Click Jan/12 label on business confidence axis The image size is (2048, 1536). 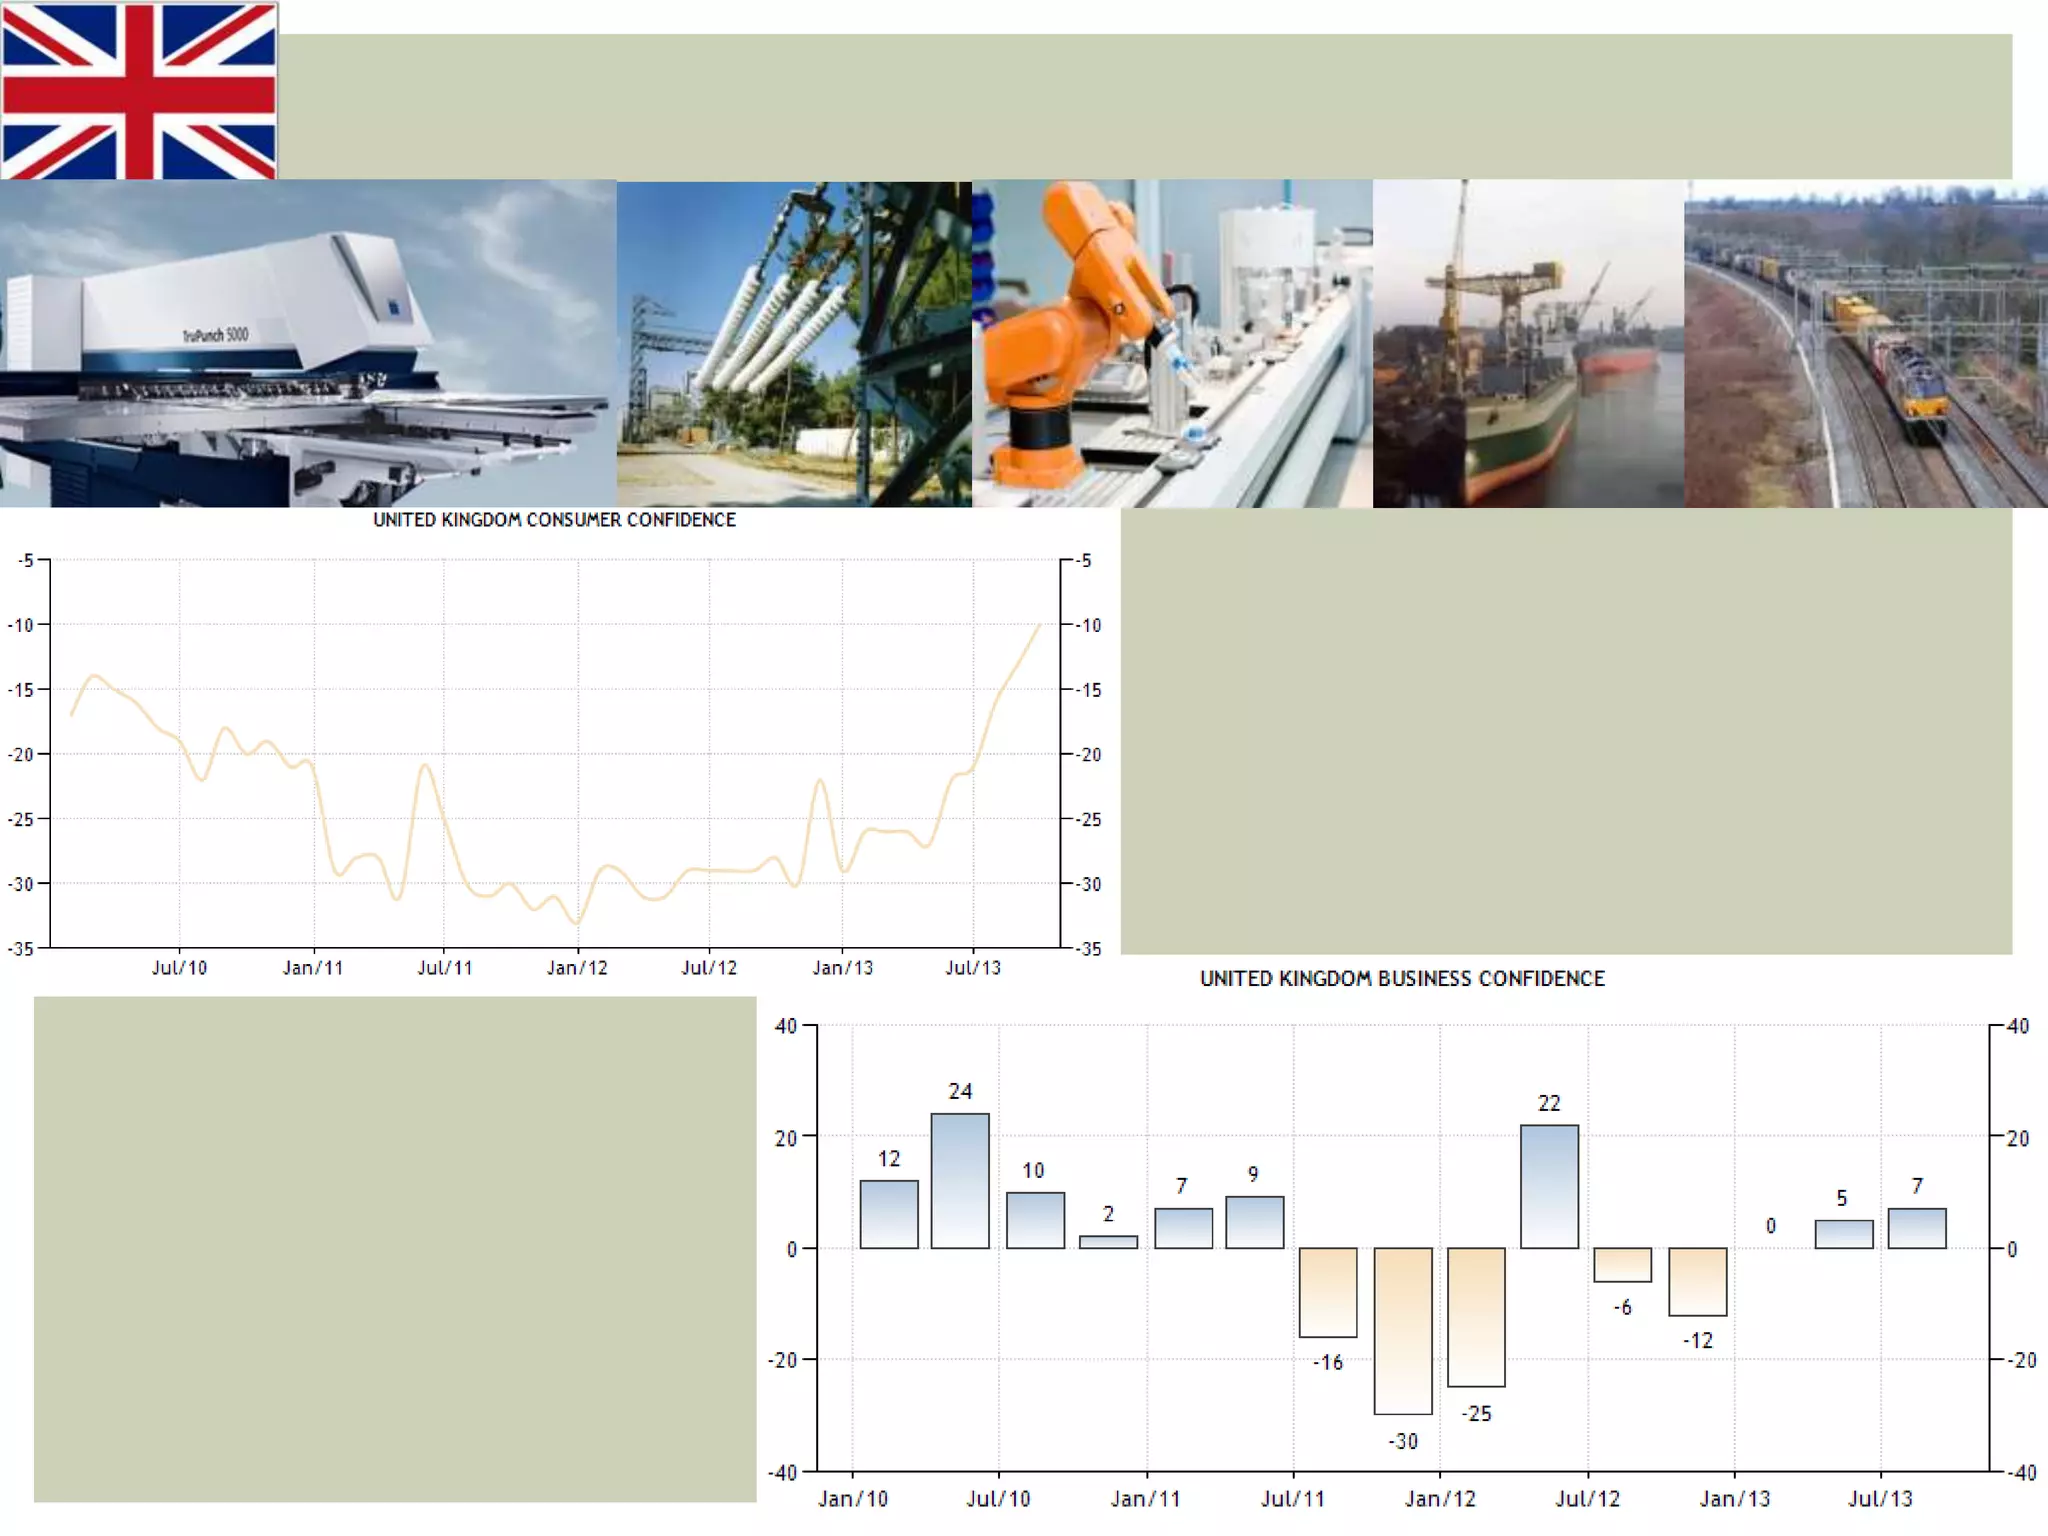pyautogui.click(x=1440, y=1499)
